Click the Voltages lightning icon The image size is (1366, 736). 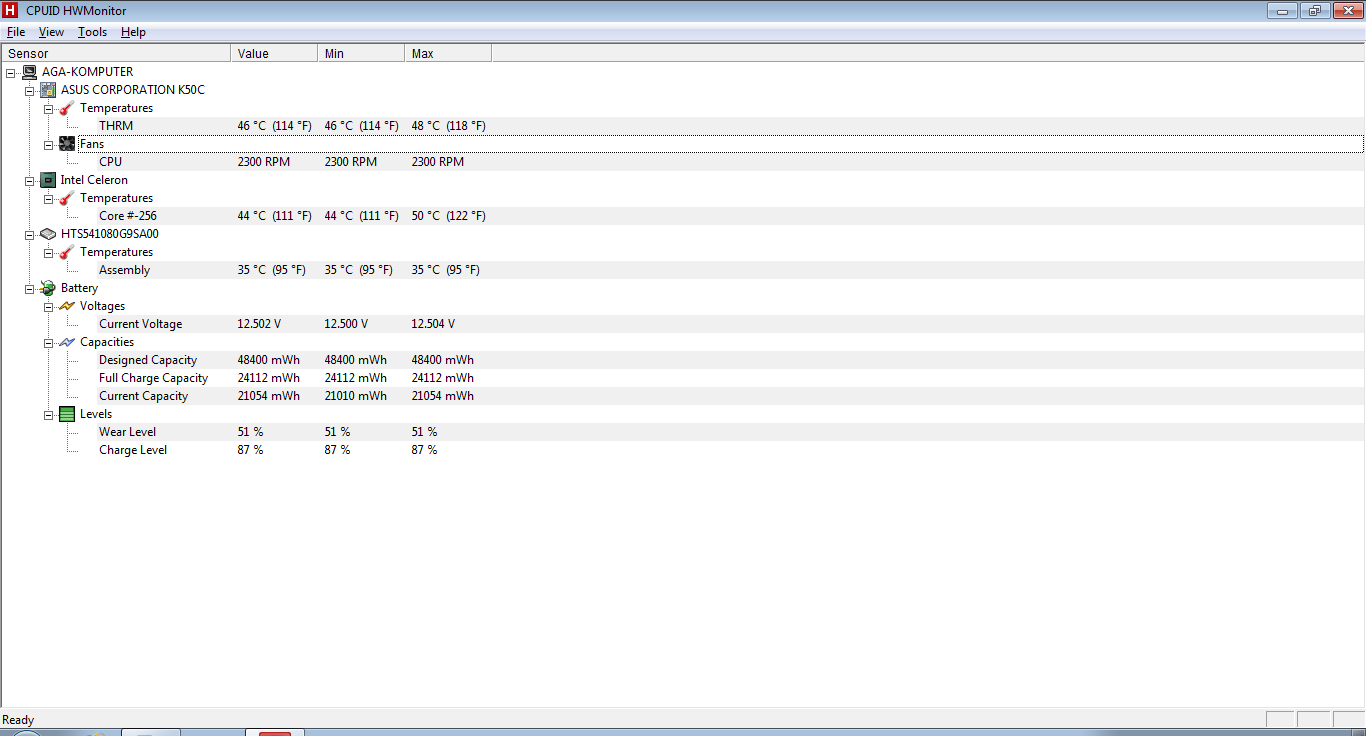(x=67, y=306)
